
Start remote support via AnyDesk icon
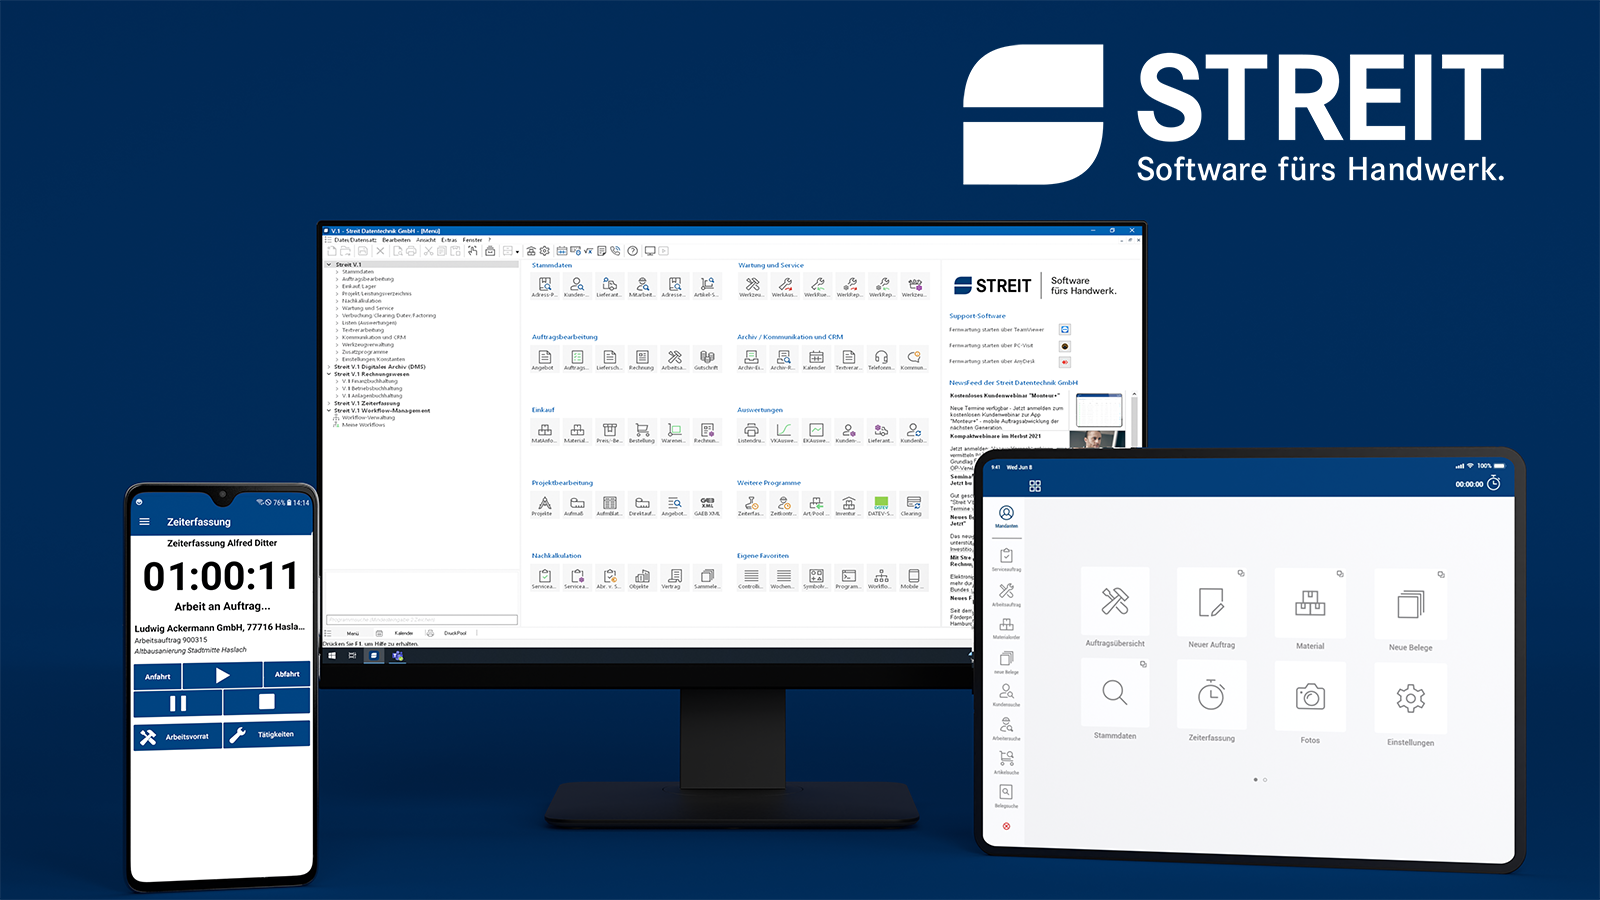pyautogui.click(x=1065, y=362)
